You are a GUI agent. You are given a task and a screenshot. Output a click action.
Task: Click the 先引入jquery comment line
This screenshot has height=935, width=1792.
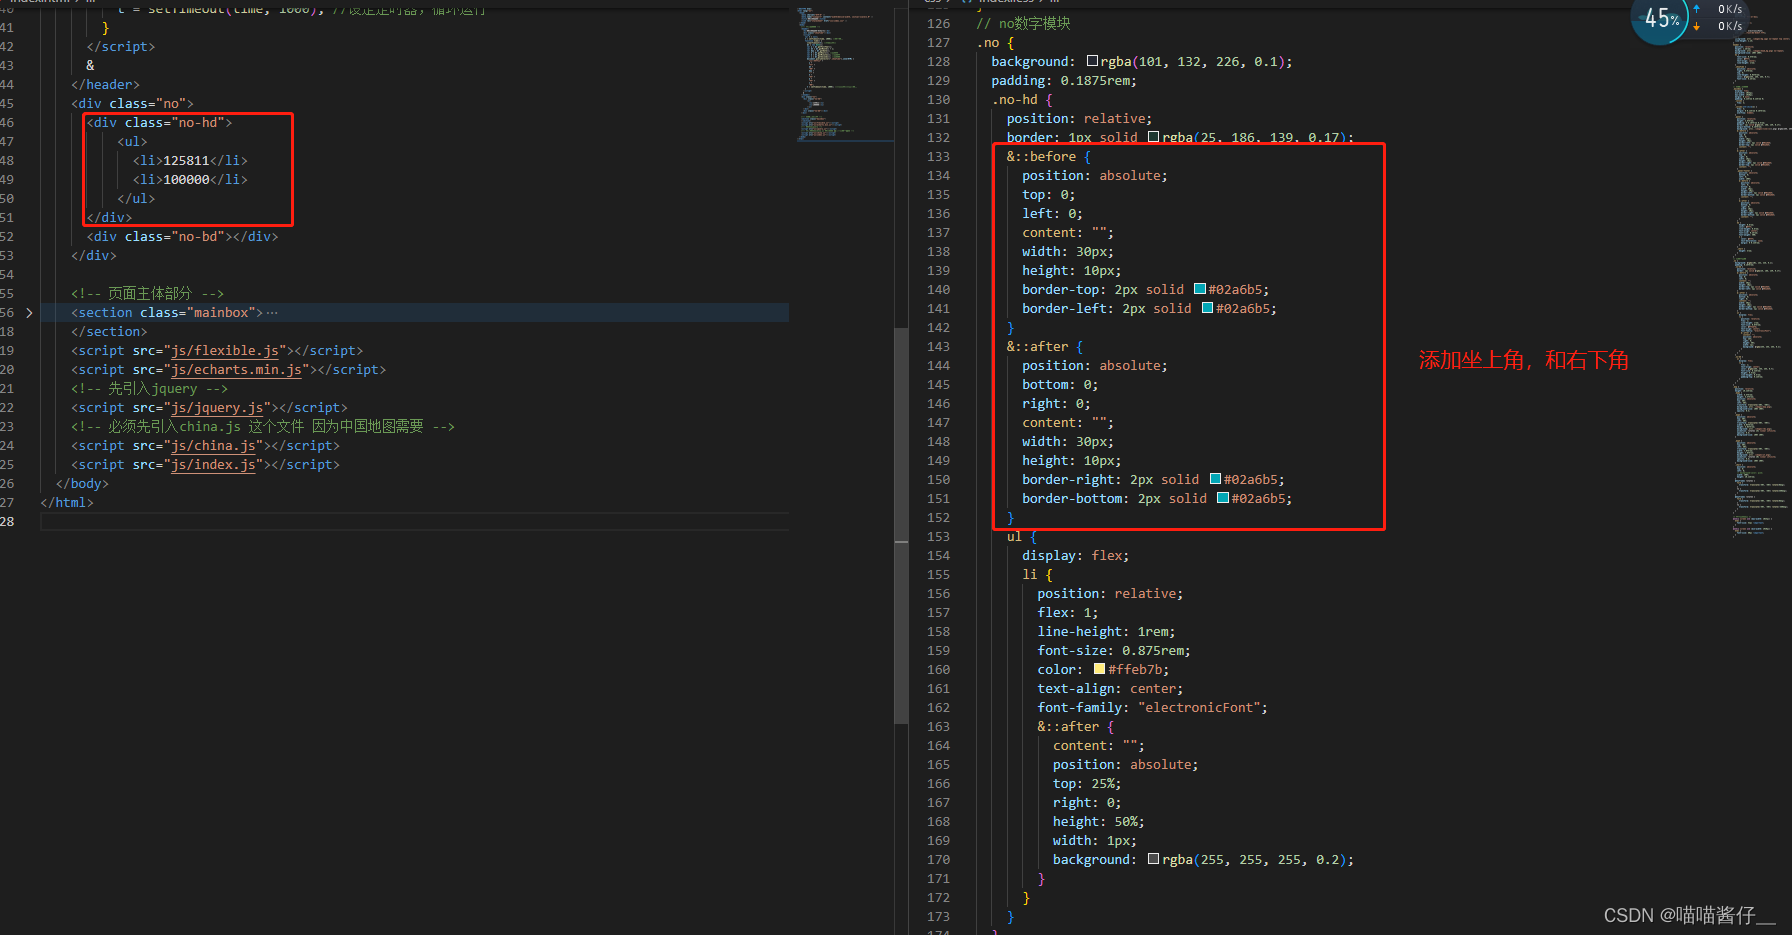click(x=149, y=389)
